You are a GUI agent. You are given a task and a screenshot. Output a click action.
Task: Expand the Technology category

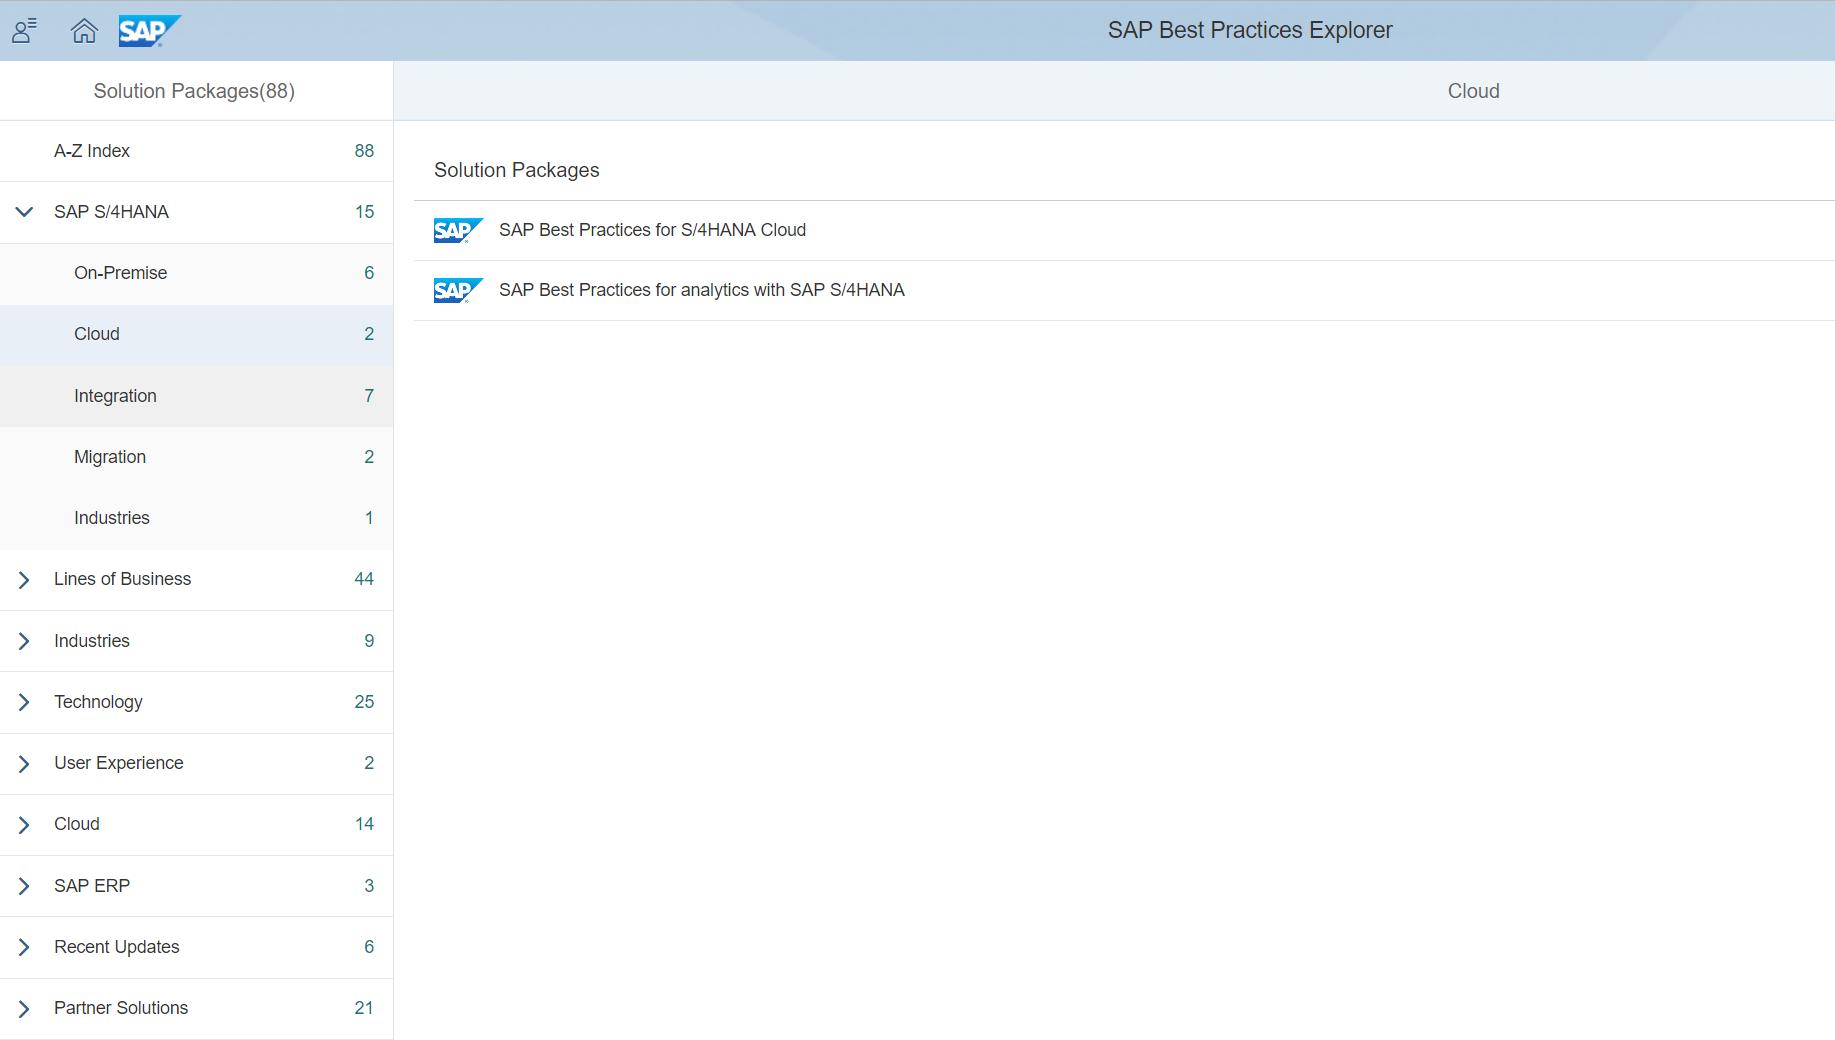[24, 702]
